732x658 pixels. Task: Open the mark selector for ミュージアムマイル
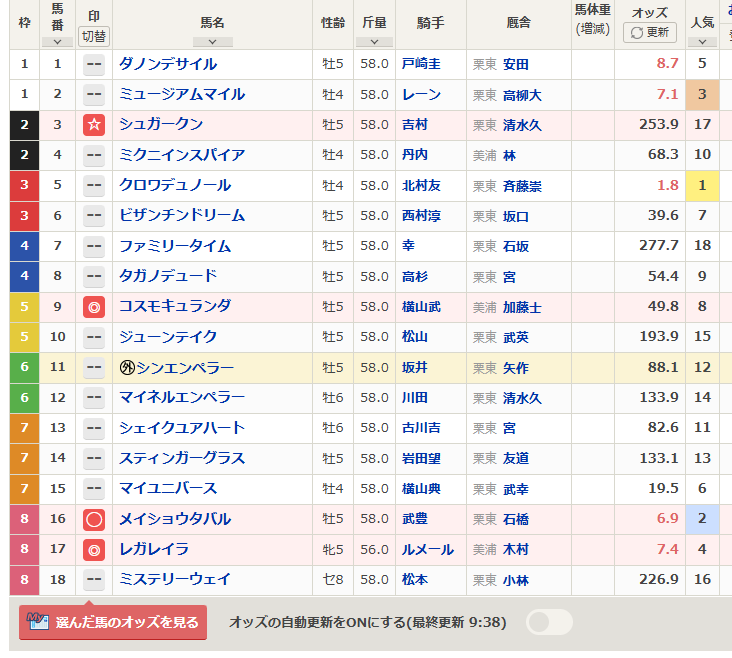(94, 95)
